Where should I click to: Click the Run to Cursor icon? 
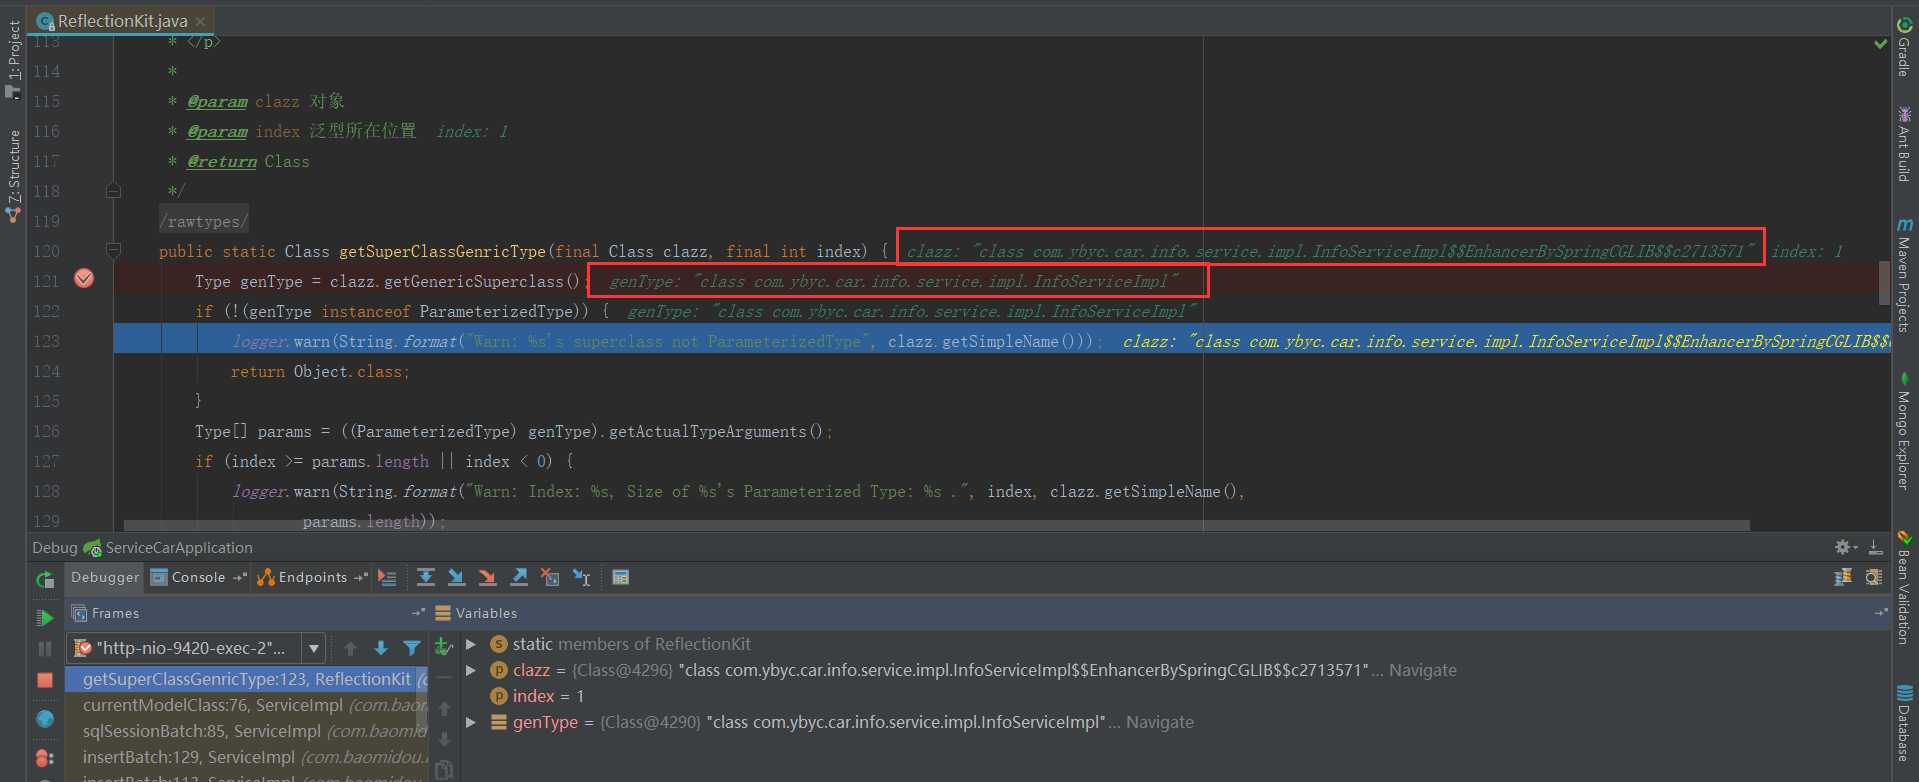coord(581,577)
